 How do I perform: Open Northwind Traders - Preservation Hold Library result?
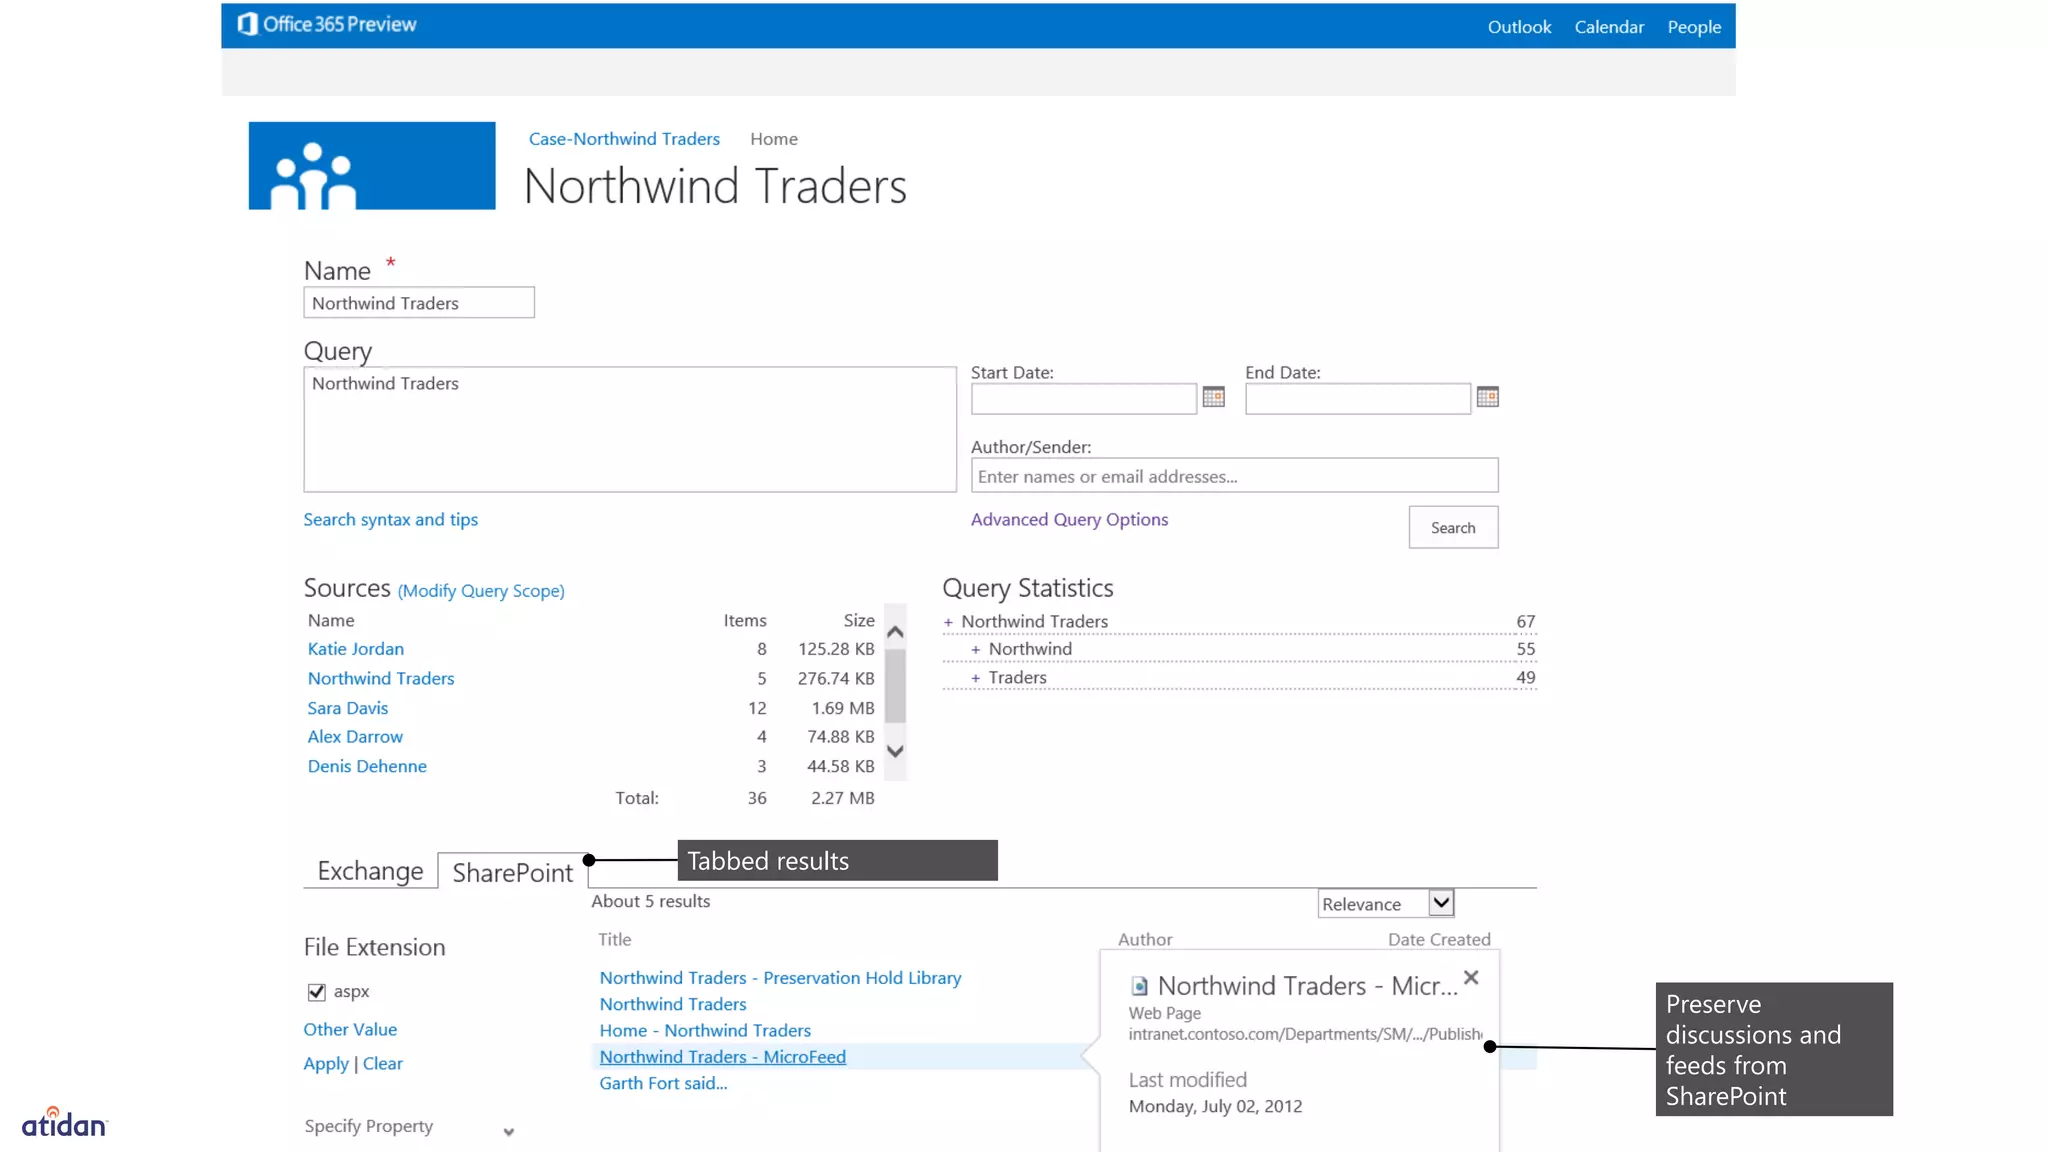(780, 978)
